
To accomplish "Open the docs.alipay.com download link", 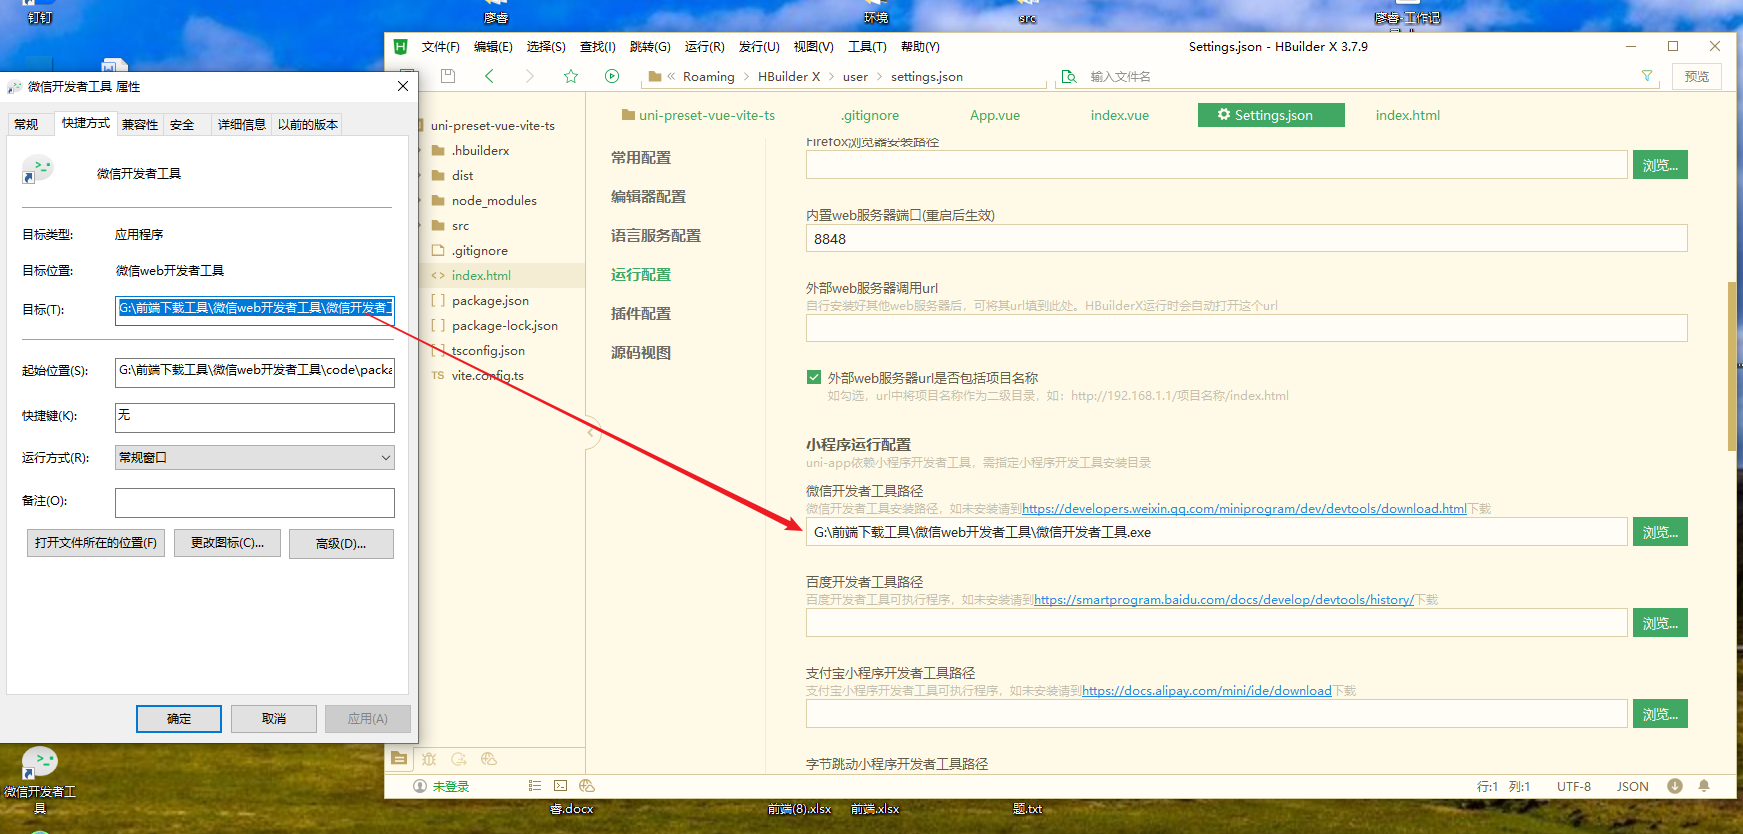I will pos(1207,690).
